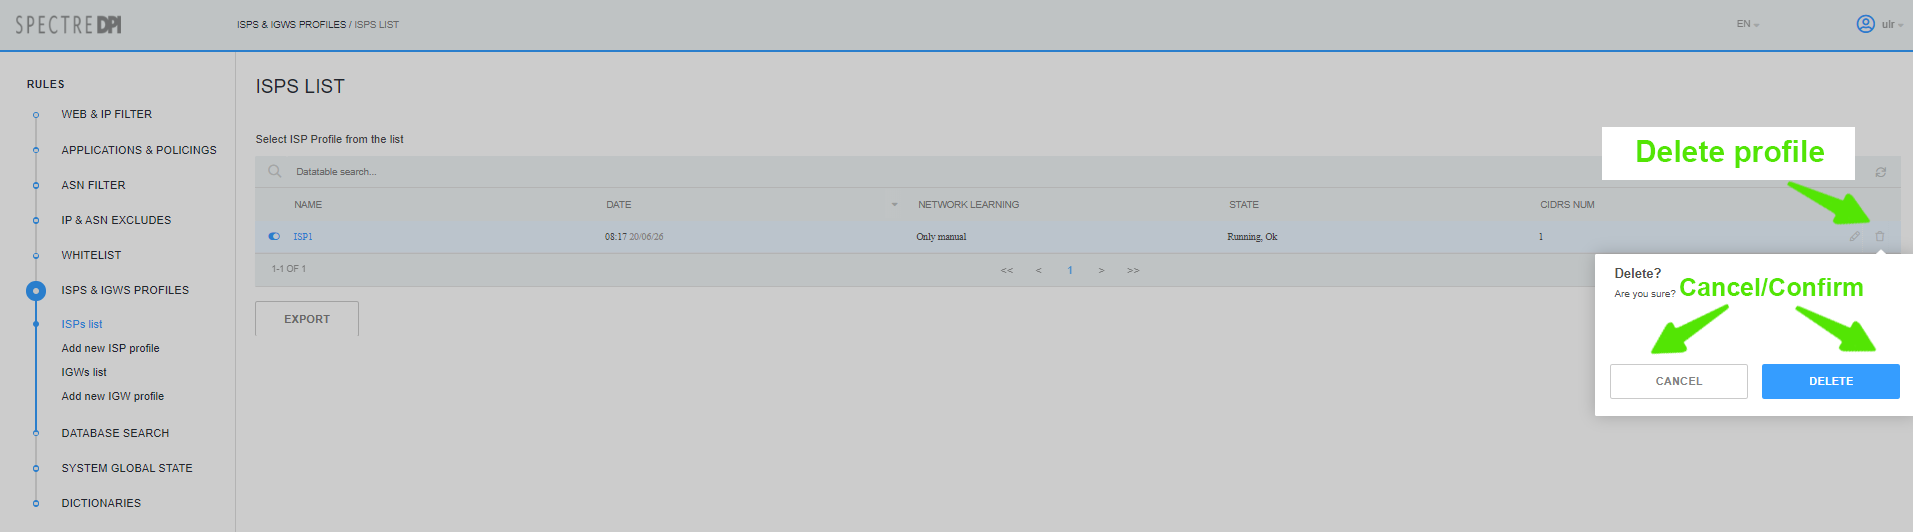Viewport: 1913px width, 532px height.
Task: Click the EXPORT button
Action: click(307, 319)
